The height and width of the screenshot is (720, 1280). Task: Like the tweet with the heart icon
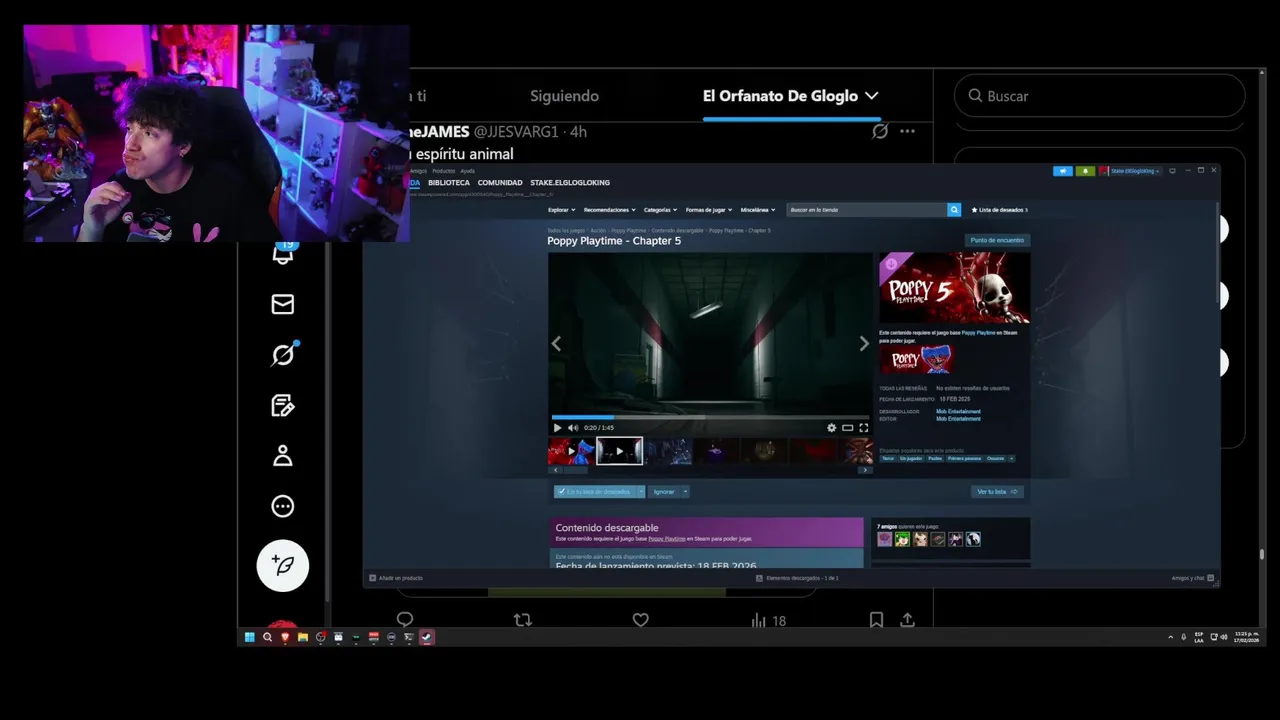pos(641,620)
